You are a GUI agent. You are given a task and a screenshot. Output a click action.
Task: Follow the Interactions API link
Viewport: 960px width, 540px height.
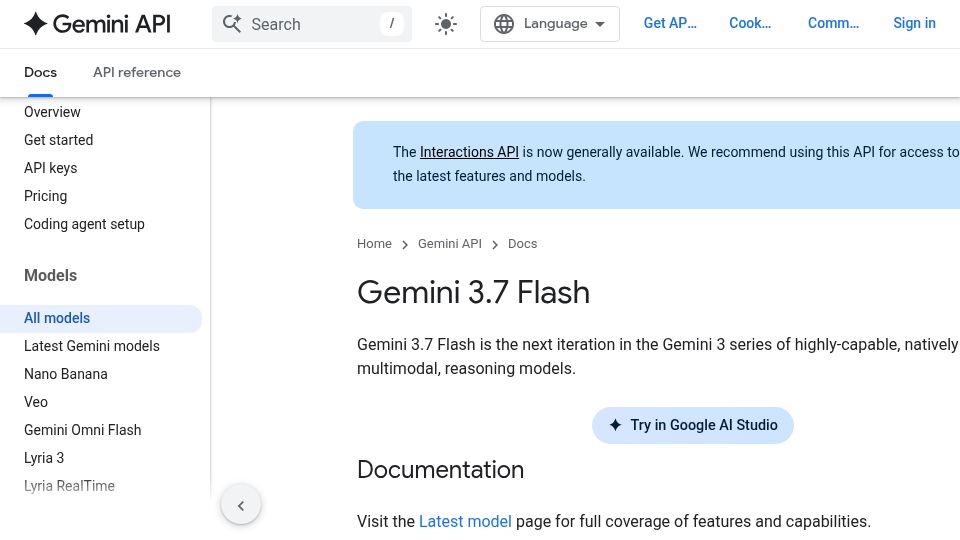point(469,152)
